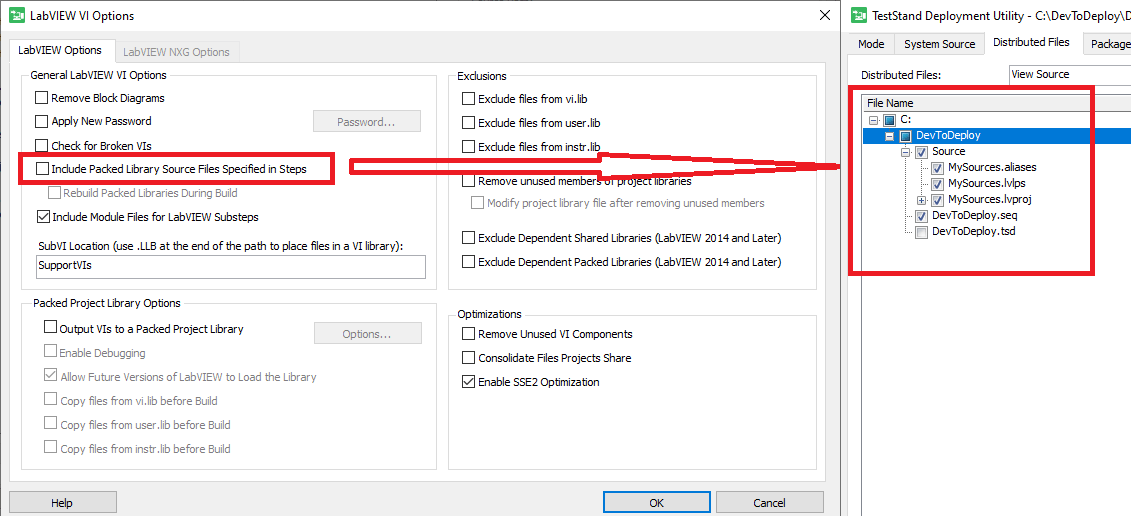Uncheck MySources.lvproj checkbox
This screenshot has height=516, width=1131.
click(938, 200)
